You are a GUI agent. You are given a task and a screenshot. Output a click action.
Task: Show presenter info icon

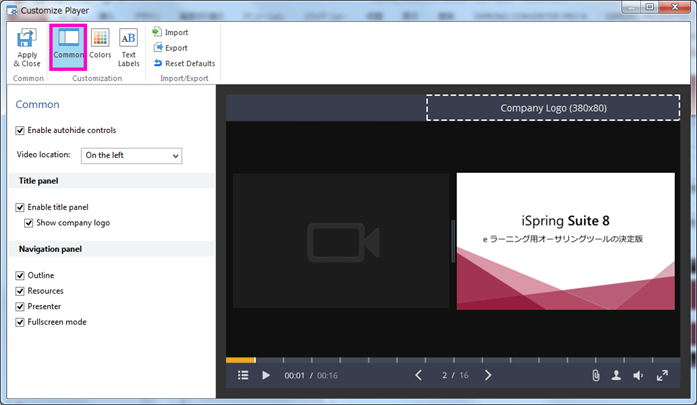616,375
